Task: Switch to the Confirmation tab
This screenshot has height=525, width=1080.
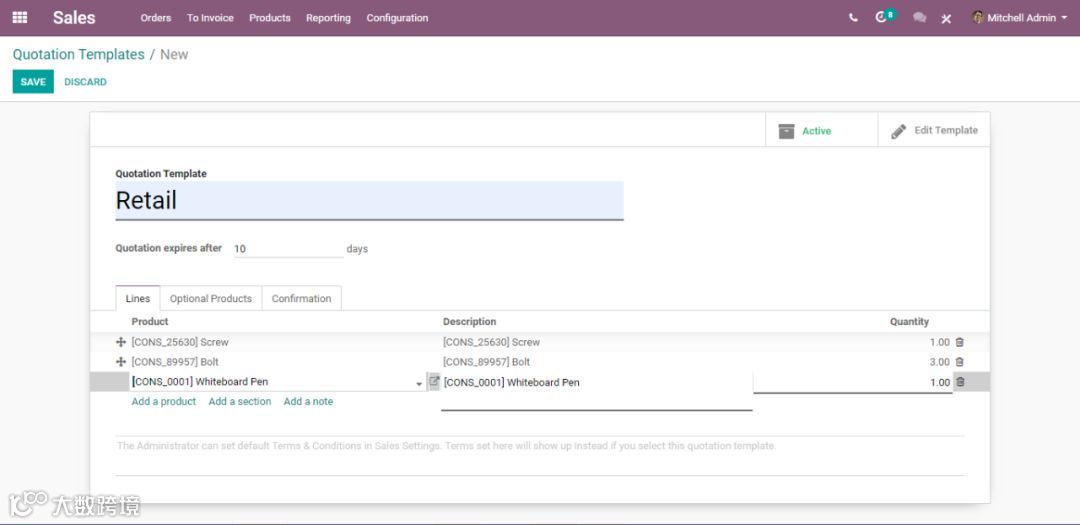Action: coord(302,298)
